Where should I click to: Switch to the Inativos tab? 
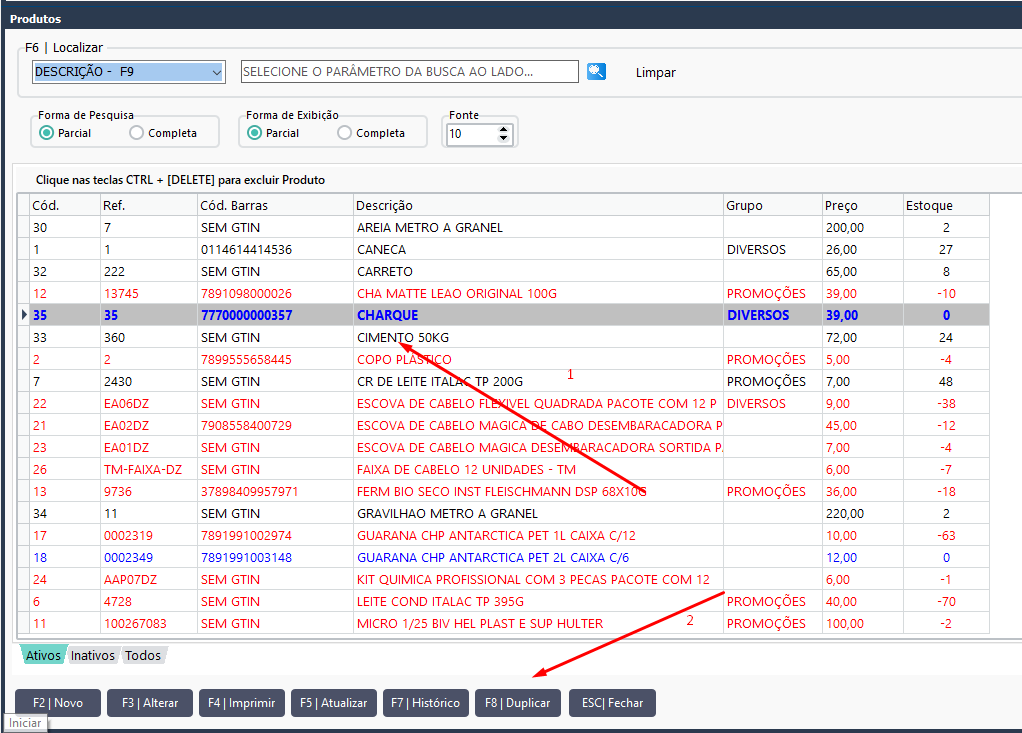93,655
